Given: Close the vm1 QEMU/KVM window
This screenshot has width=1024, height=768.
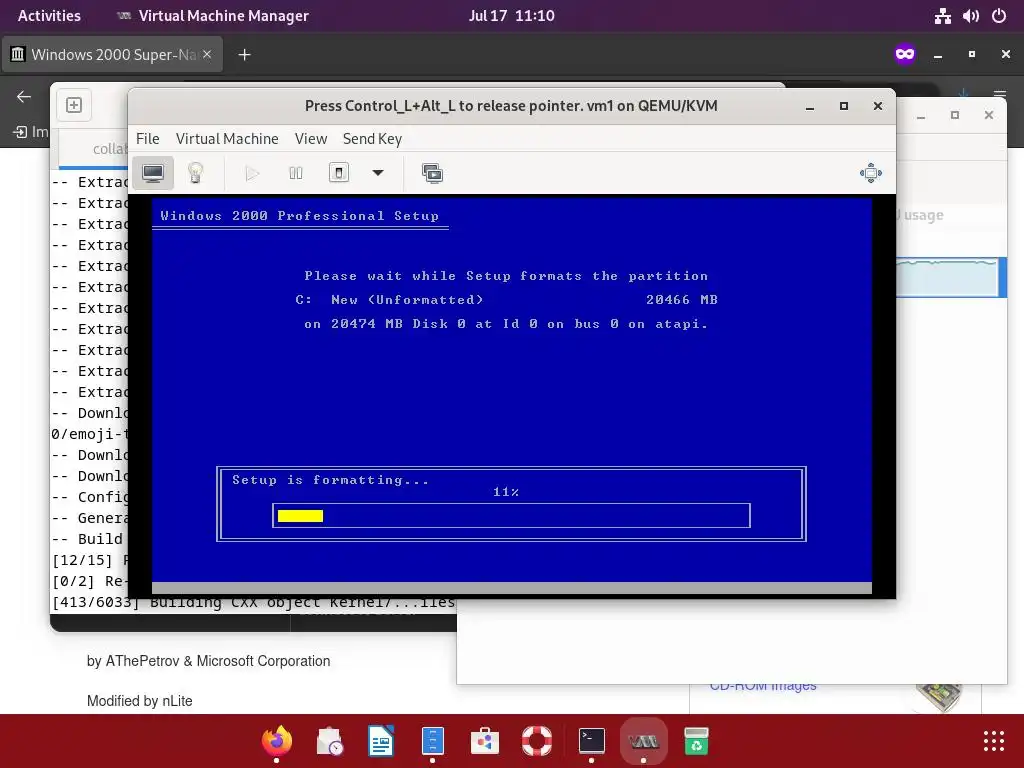Looking at the screenshot, I should pyautogui.click(x=878, y=106).
